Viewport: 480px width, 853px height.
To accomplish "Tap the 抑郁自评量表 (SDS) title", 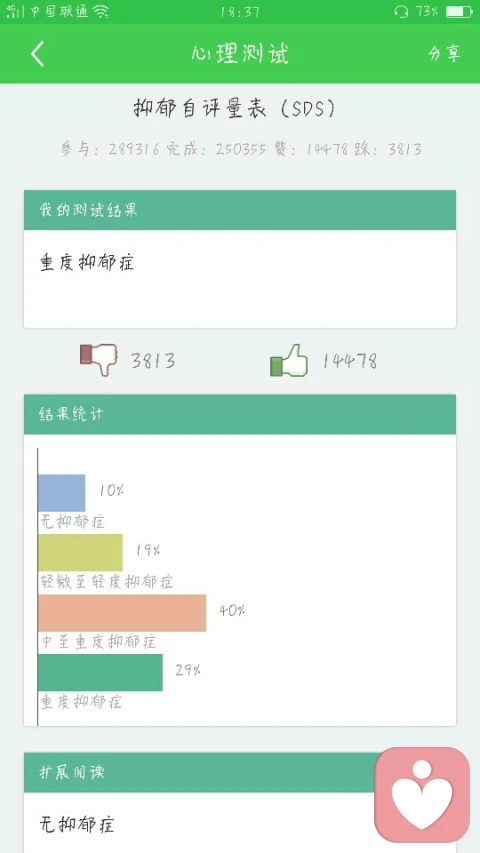I will click(234, 109).
